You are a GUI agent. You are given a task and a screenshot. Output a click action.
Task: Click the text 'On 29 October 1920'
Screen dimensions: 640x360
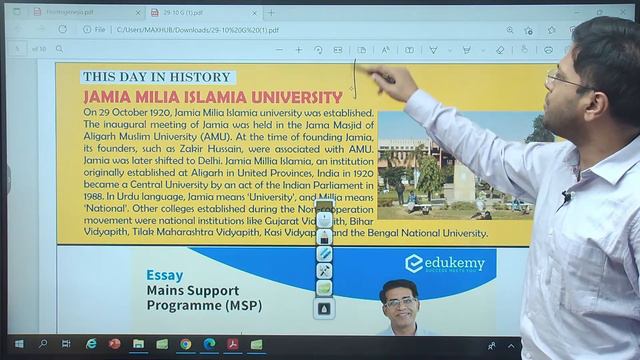pos(128,112)
